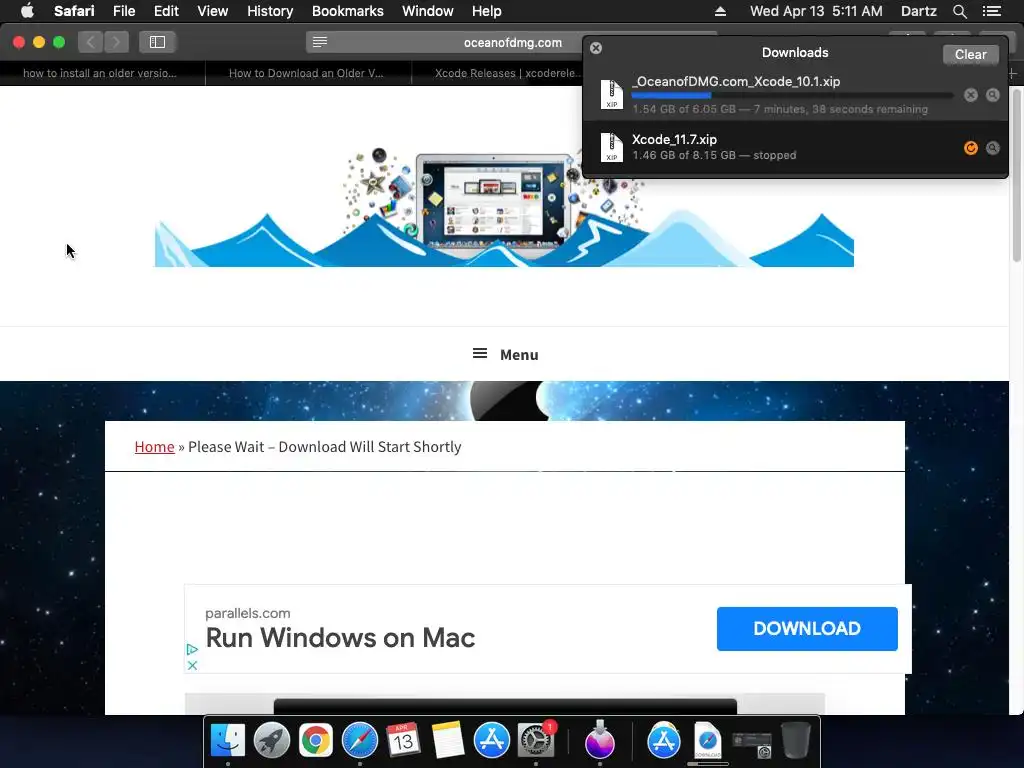Open the View menu
Image resolution: width=1024 pixels, height=768 pixels.
[212, 11]
